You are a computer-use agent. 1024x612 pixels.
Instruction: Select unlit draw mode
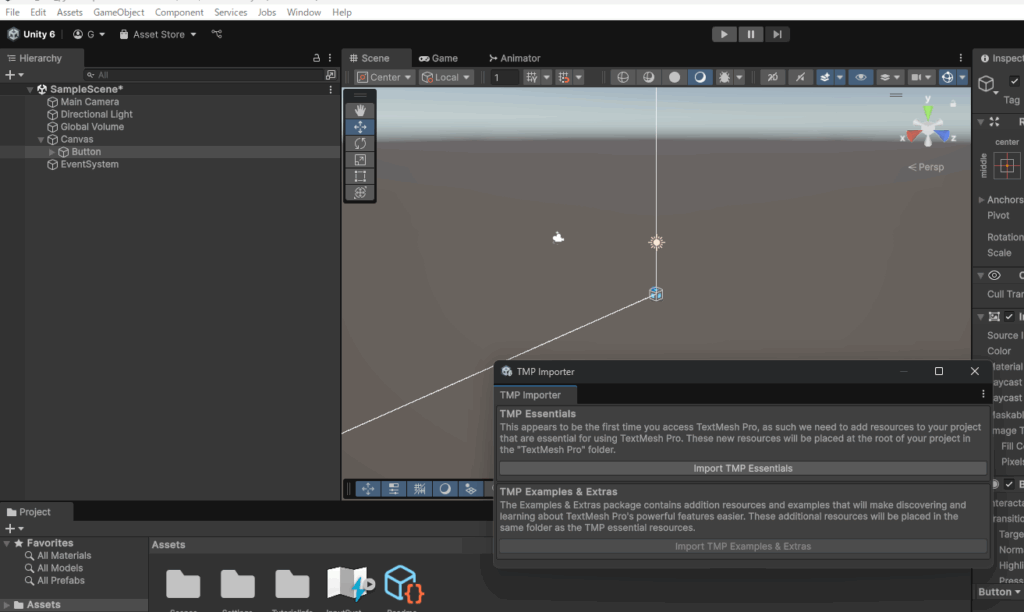coord(674,77)
